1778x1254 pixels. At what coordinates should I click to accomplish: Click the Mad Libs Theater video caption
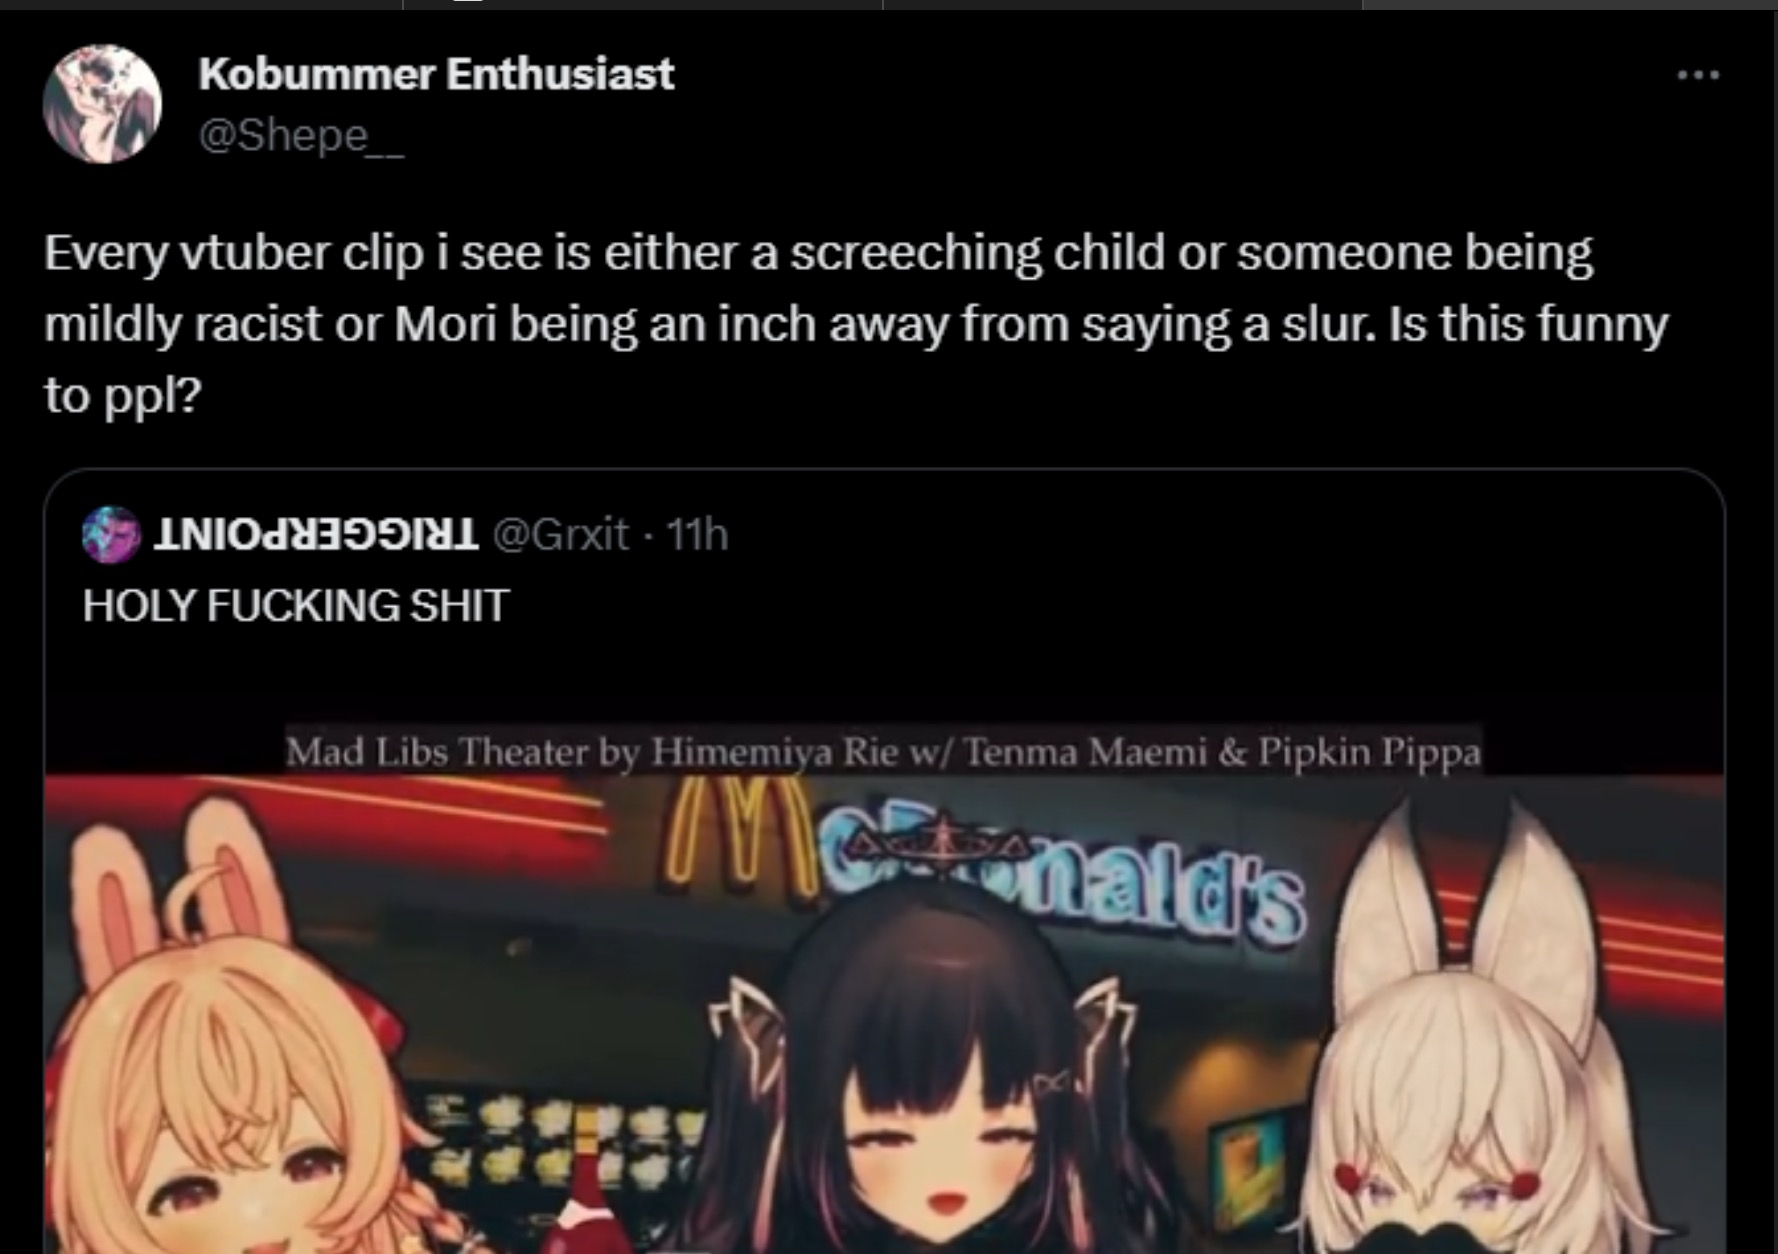(x=883, y=751)
